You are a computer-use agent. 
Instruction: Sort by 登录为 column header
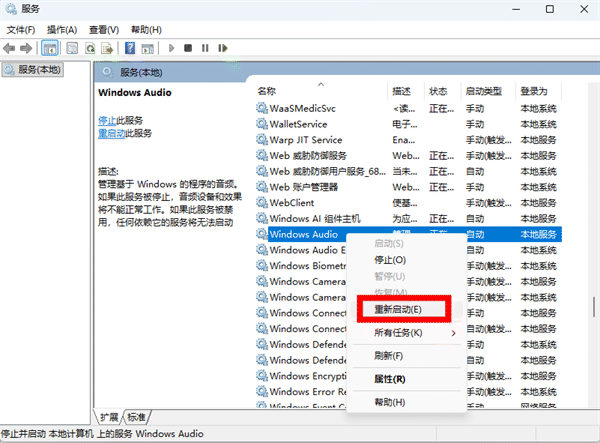tap(538, 91)
